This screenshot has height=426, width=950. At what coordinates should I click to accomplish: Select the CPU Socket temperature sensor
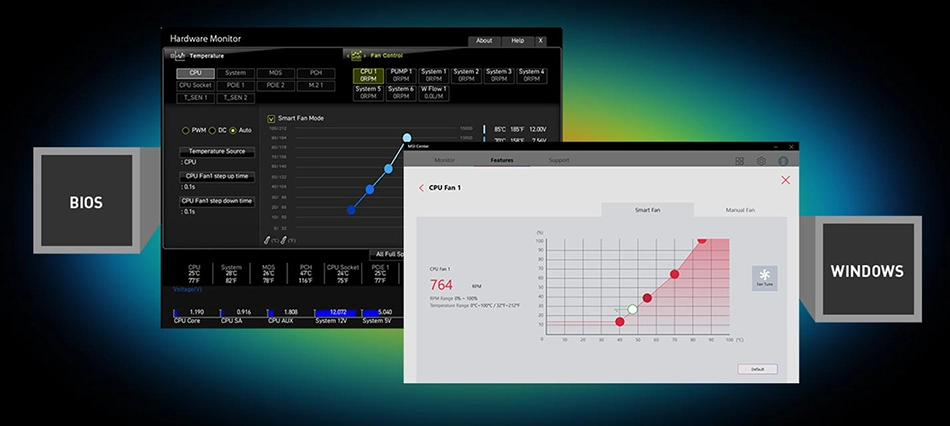click(195, 85)
